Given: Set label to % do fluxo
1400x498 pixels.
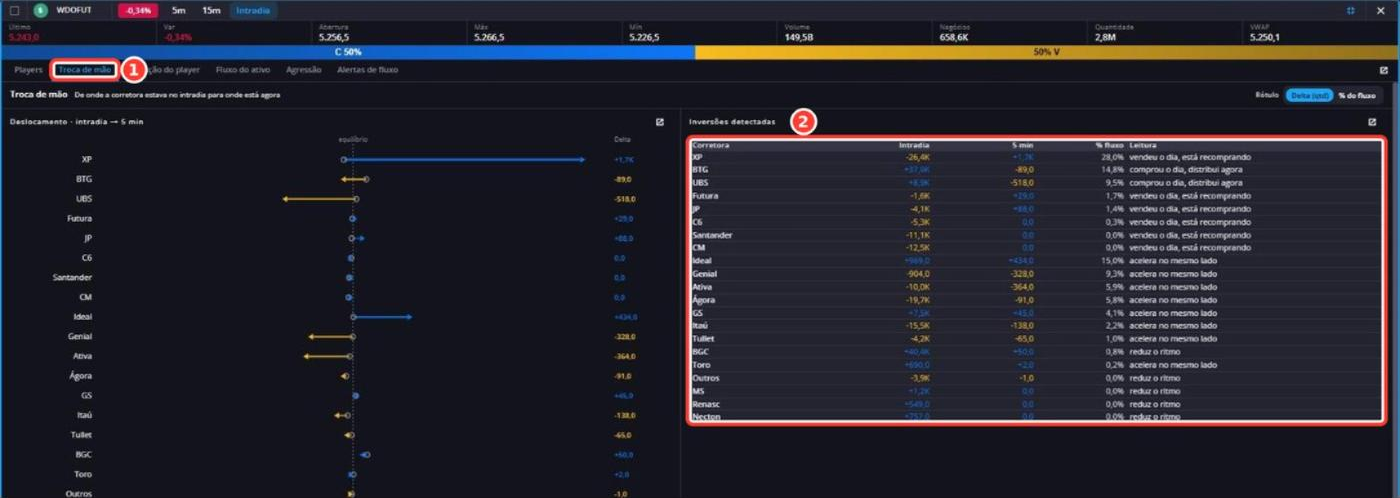Looking at the screenshot, I should pos(1357,95).
